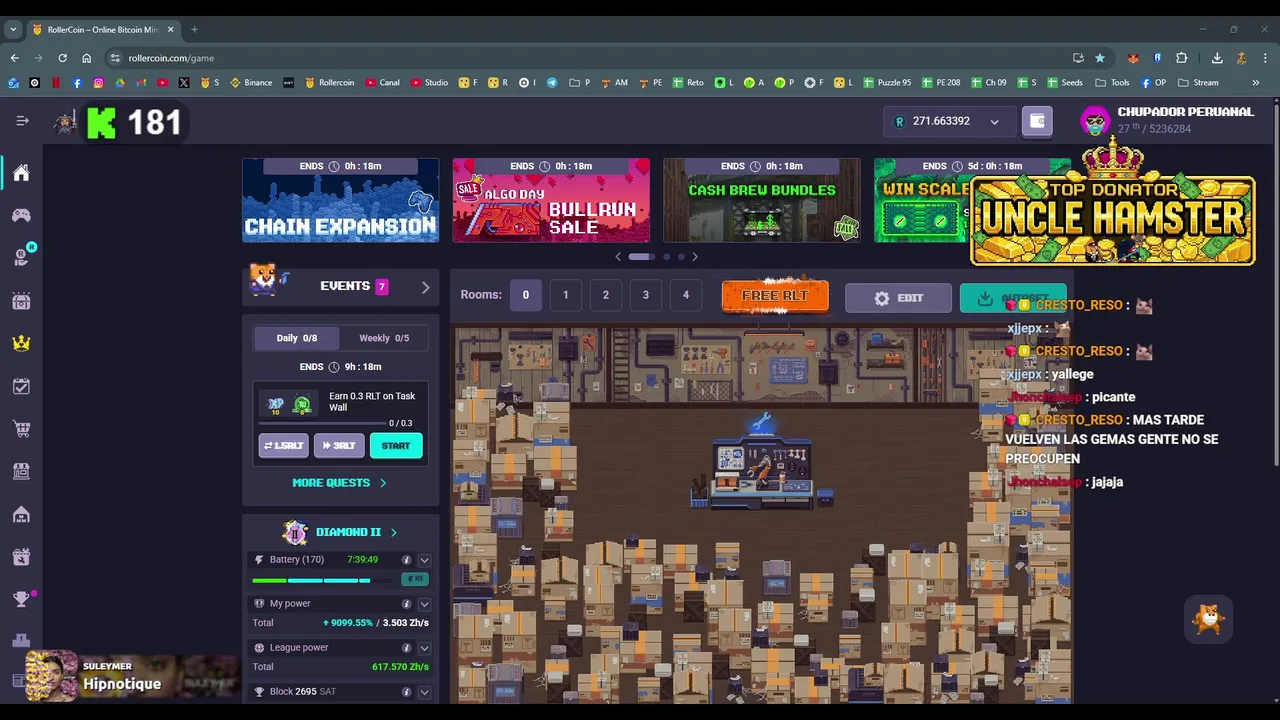Click the FREE RLT button
The width and height of the screenshot is (1280, 720).
point(775,296)
